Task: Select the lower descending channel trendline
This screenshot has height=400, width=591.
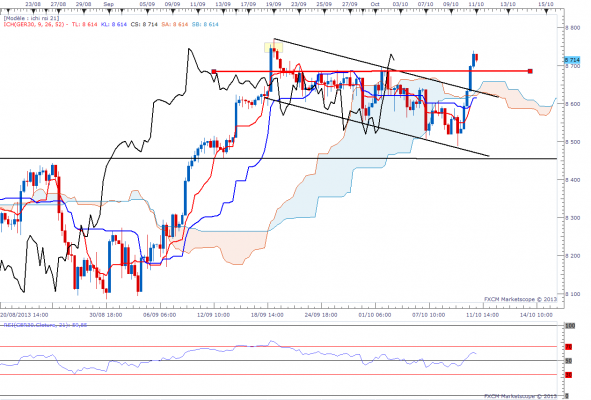Action: pyautogui.click(x=377, y=127)
